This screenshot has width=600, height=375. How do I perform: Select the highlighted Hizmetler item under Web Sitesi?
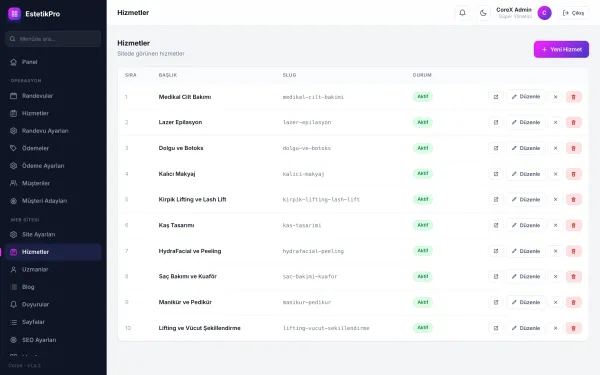pos(53,252)
